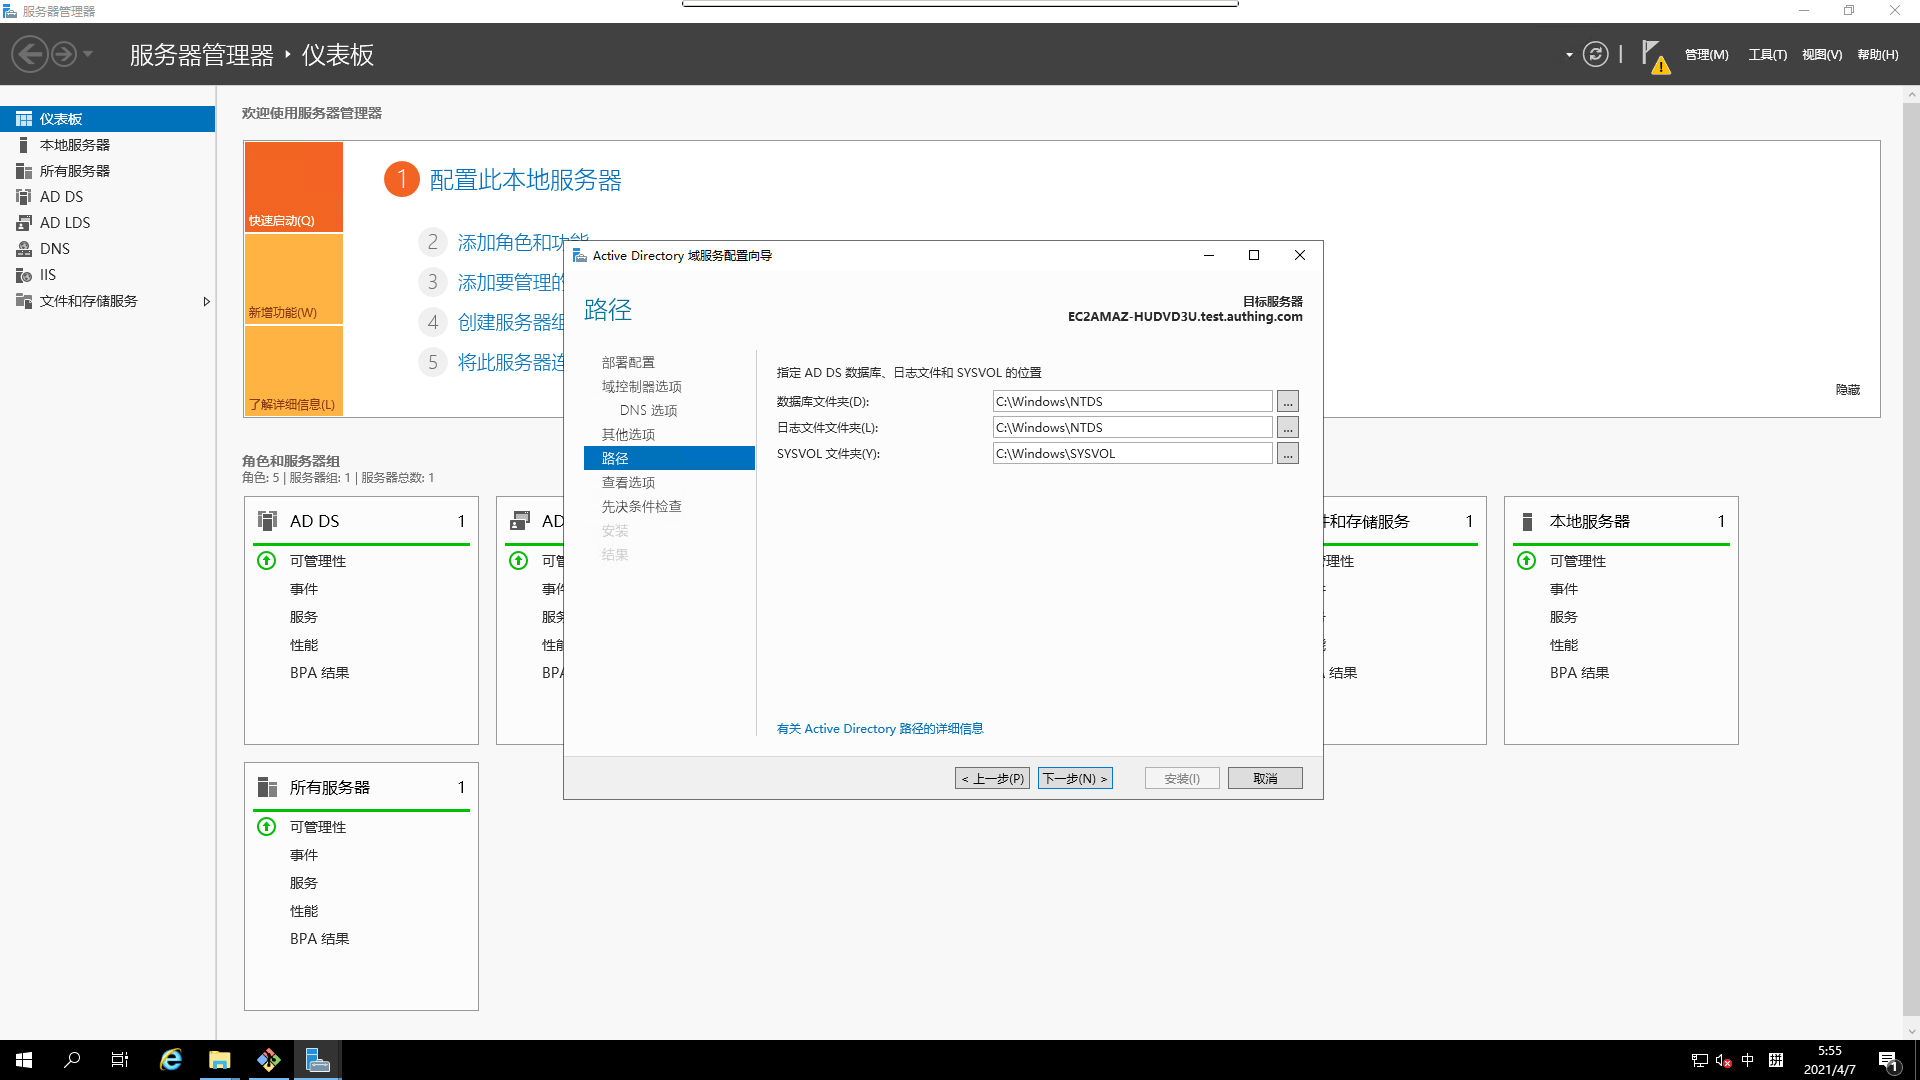Select 查看选项 step in wizard
The height and width of the screenshot is (1080, 1920).
click(628, 483)
